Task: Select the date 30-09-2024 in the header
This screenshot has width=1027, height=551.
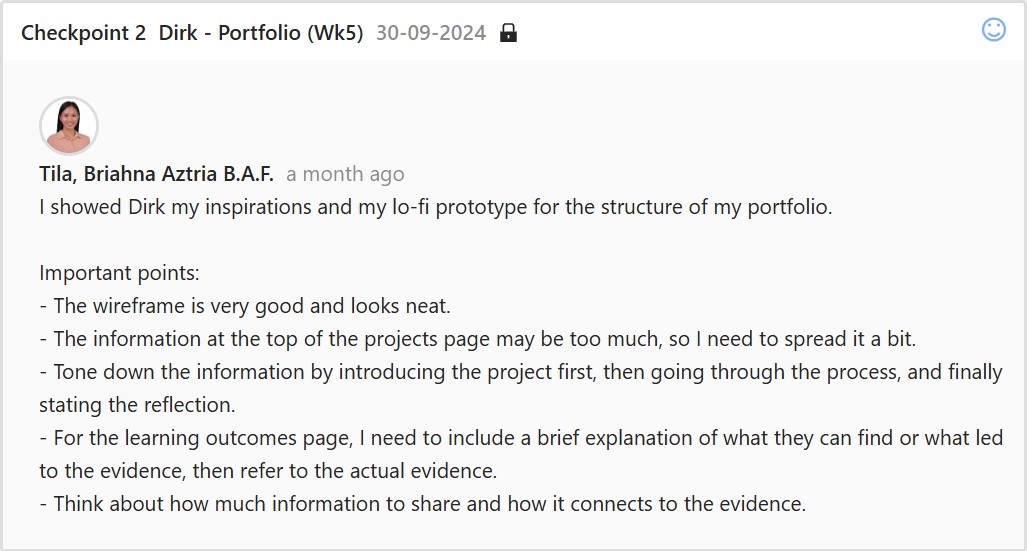Action: (431, 33)
